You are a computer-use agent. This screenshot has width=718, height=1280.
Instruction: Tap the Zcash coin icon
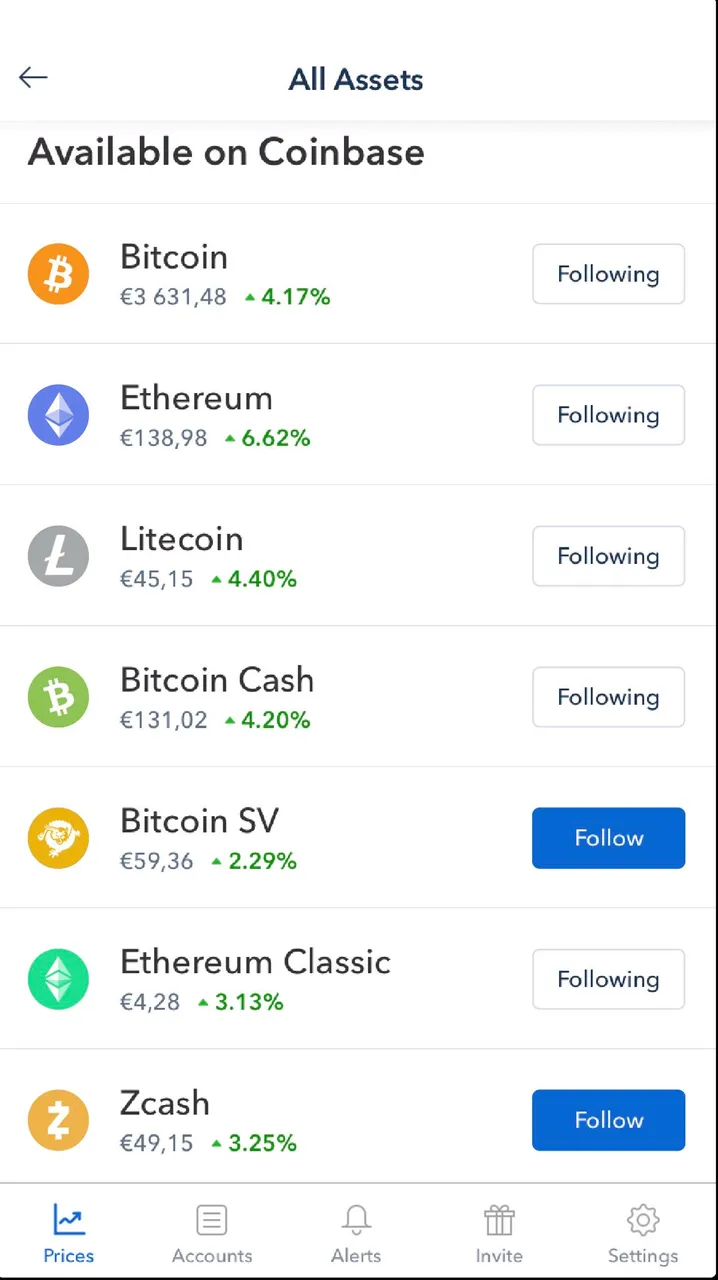pyautogui.click(x=58, y=1120)
